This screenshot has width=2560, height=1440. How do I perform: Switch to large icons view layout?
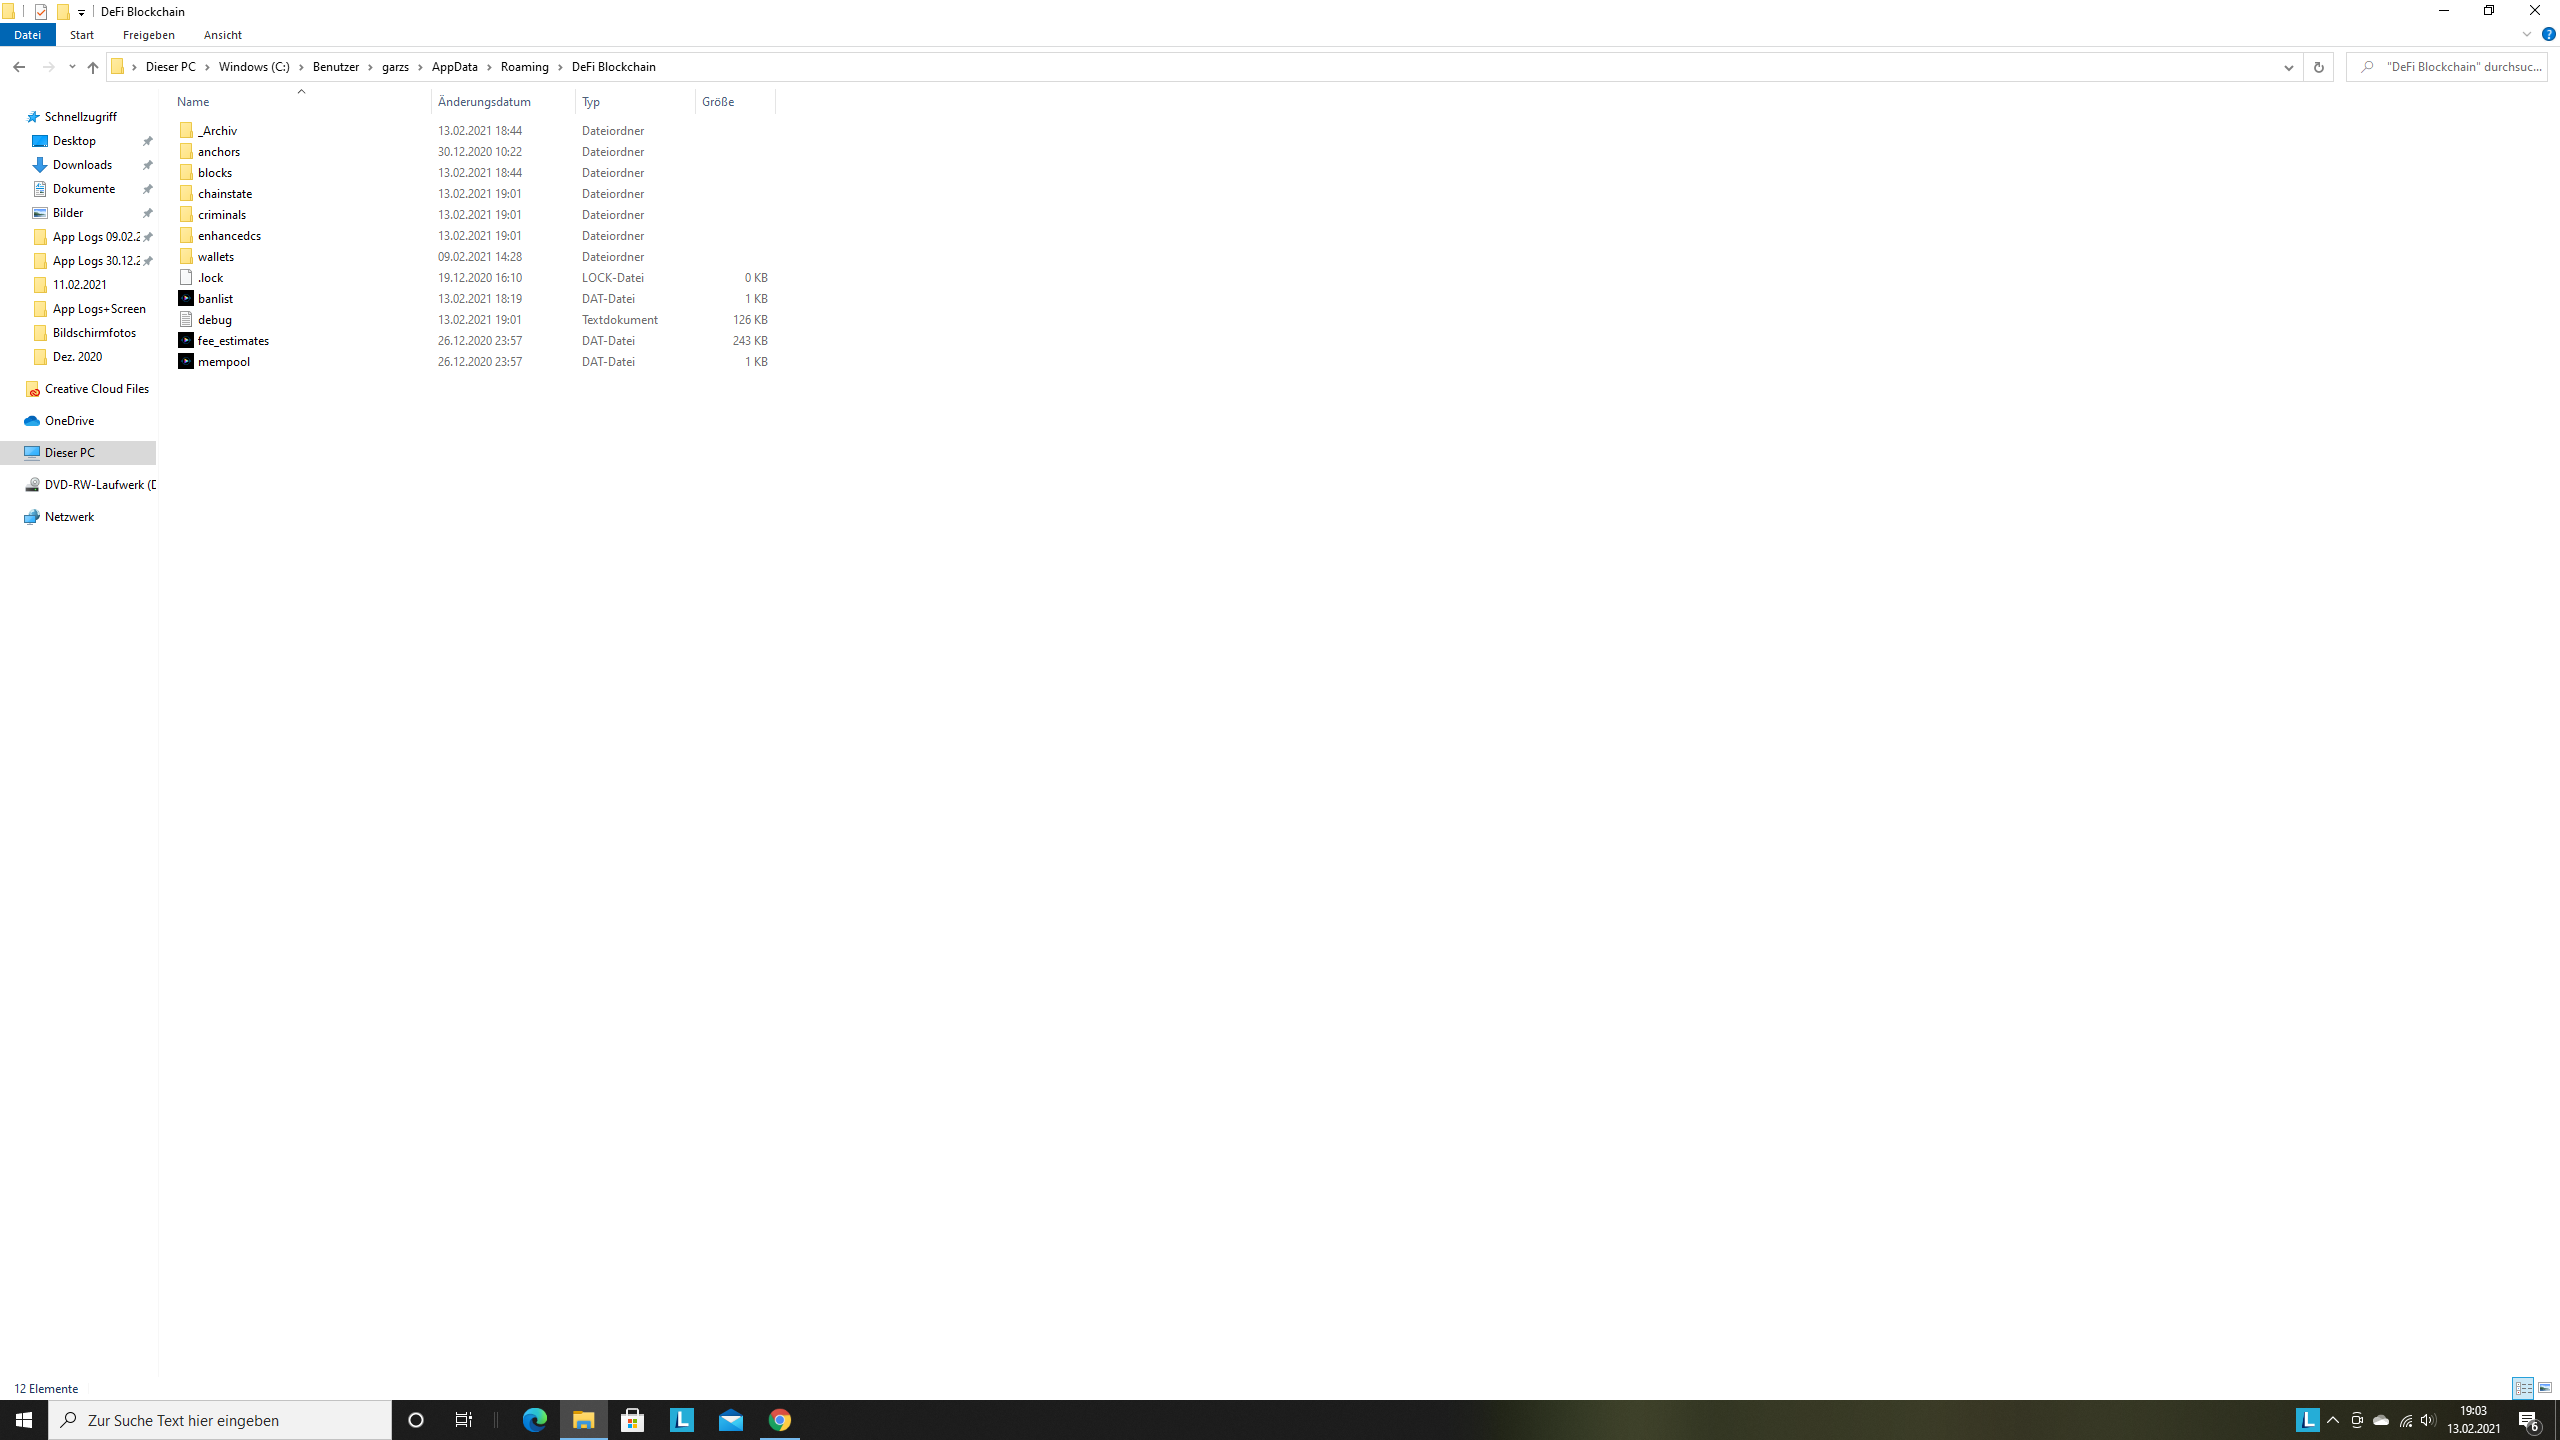click(x=2545, y=1388)
